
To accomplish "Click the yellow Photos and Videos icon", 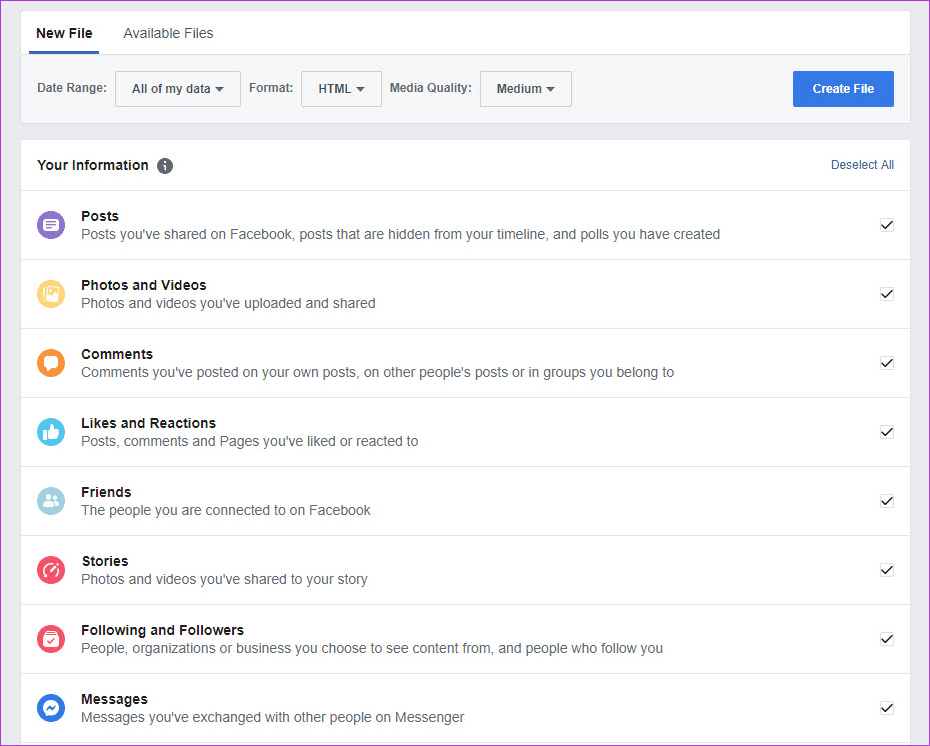I will click(51, 294).
